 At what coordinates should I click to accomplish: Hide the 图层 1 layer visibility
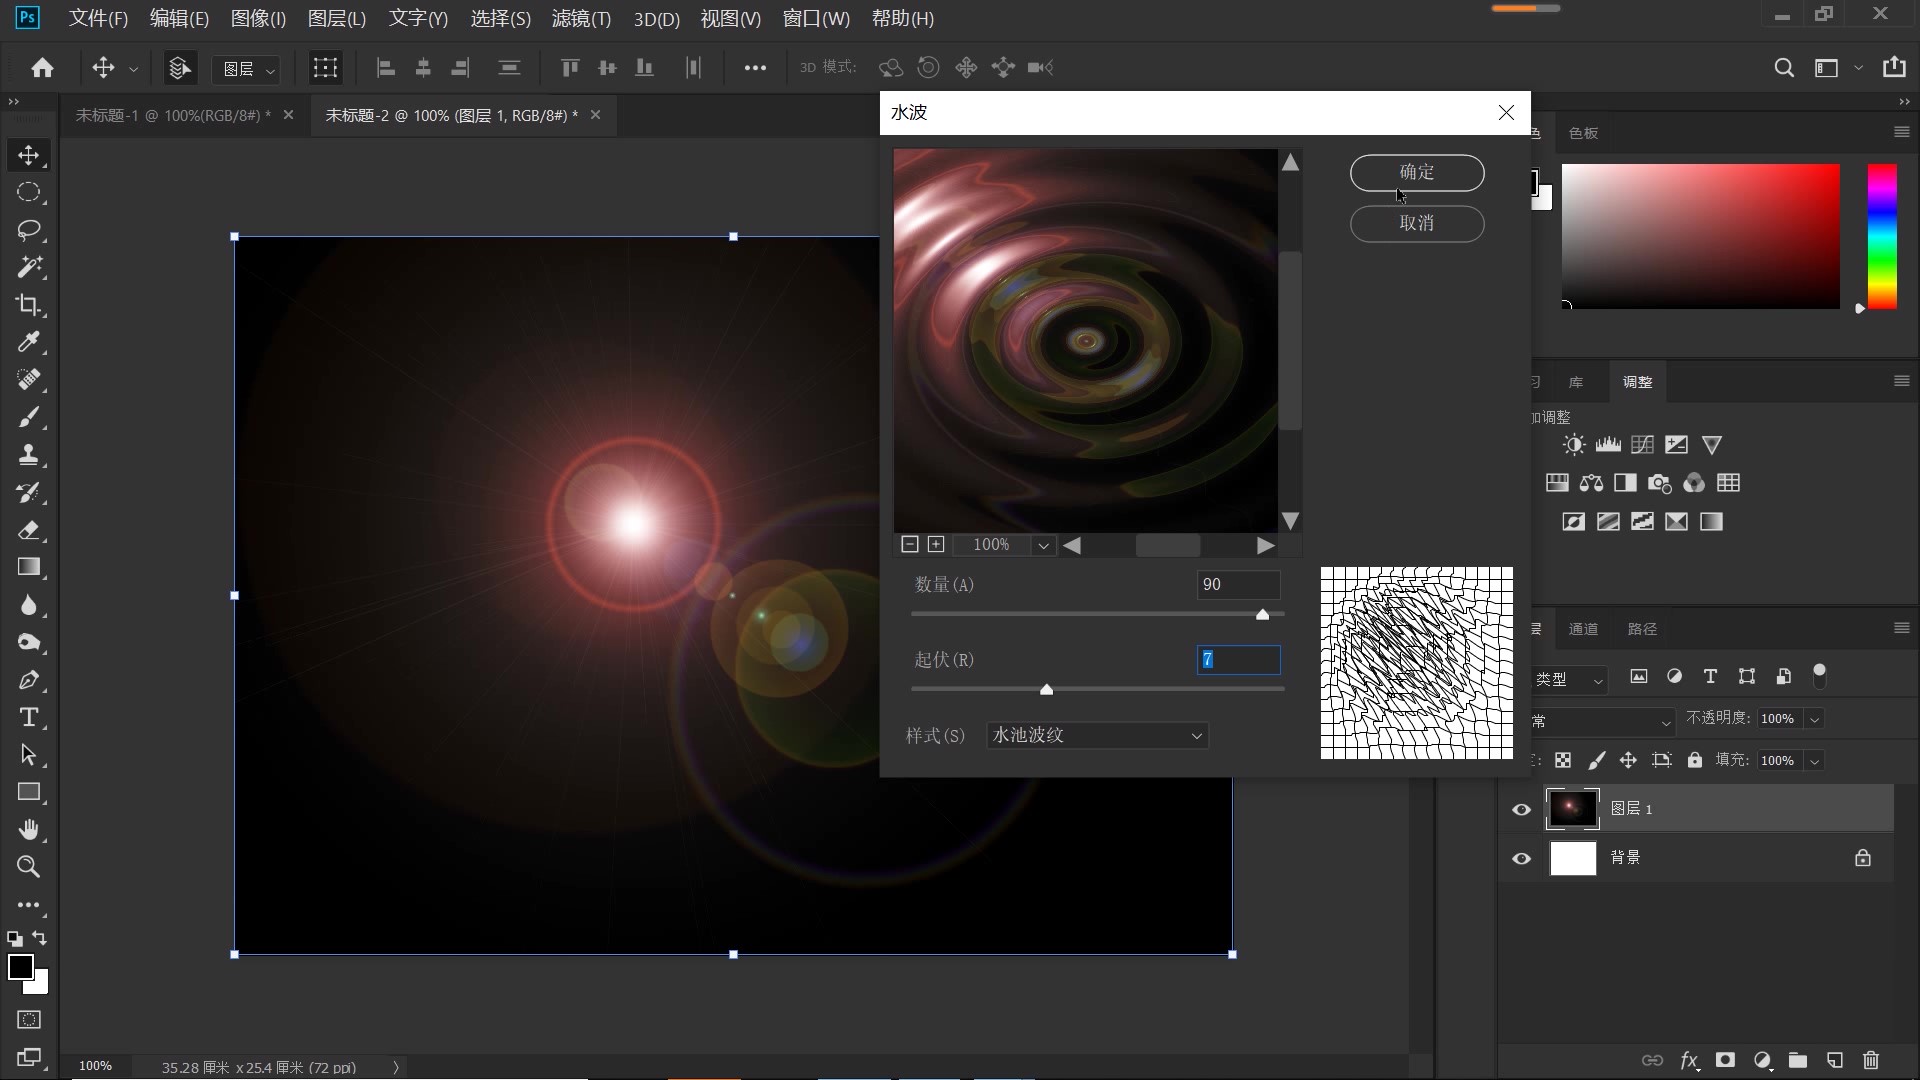tap(1521, 809)
